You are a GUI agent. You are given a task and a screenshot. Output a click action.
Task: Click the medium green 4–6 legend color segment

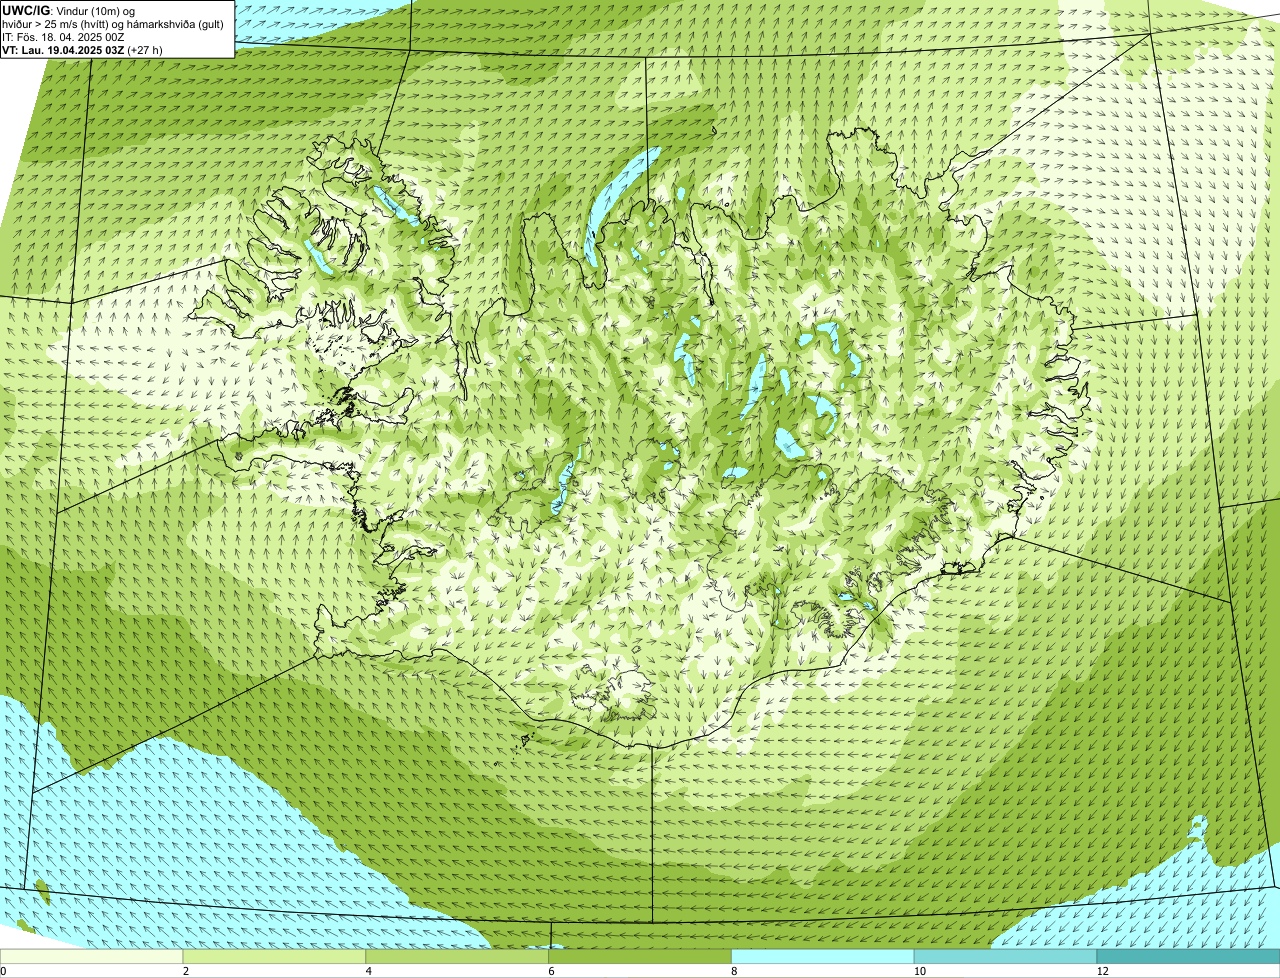[x=457, y=957]
